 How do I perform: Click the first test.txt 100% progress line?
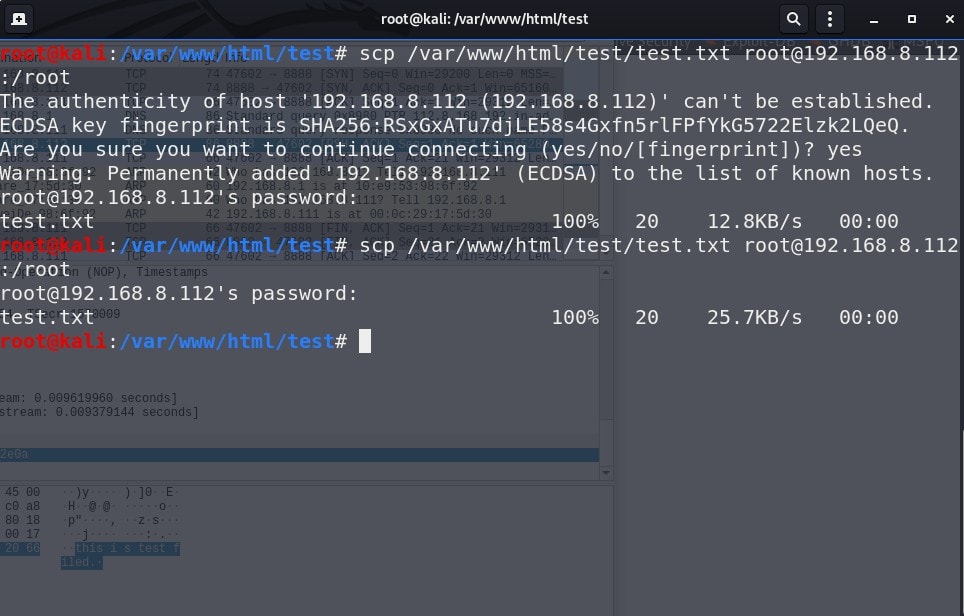point(449,221)
